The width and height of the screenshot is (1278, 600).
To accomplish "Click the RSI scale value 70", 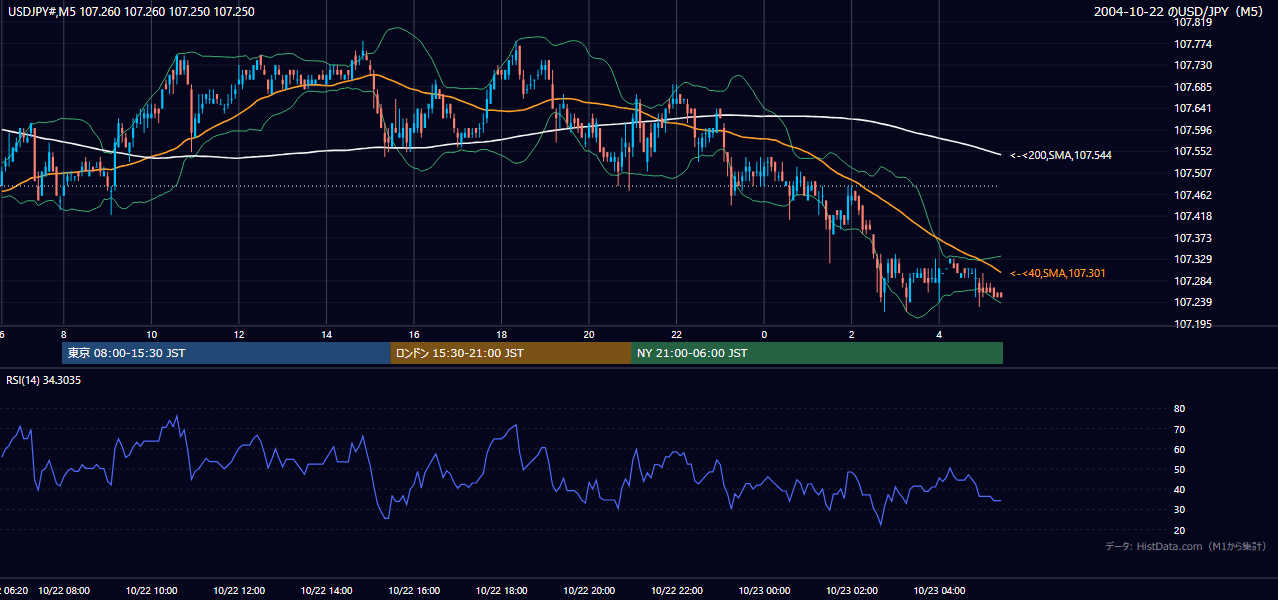I will pos(1180,430).
